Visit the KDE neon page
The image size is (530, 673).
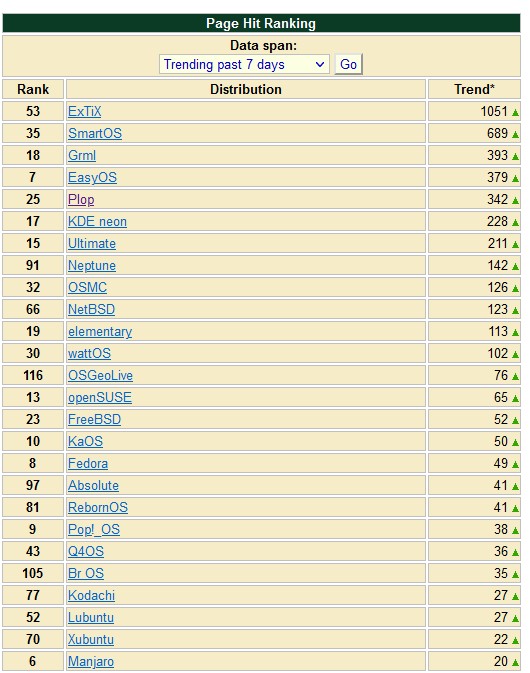pyautogui.click(x=97, y=221)
